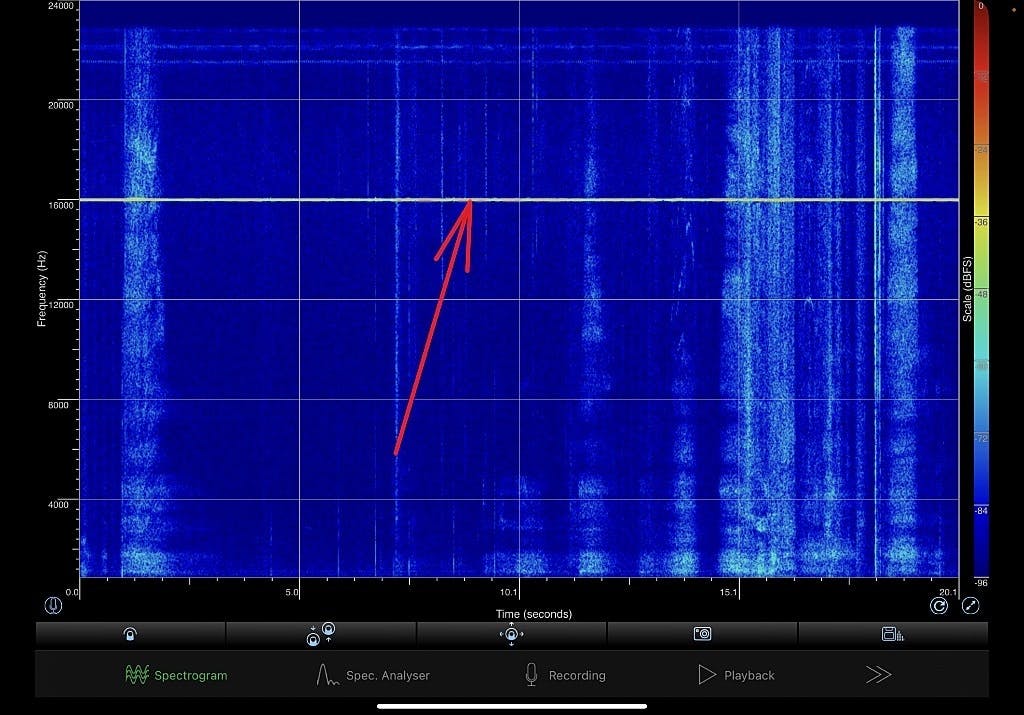Click the "-96" mark on color scale
1024x715 pixels.
coord(982,582)
